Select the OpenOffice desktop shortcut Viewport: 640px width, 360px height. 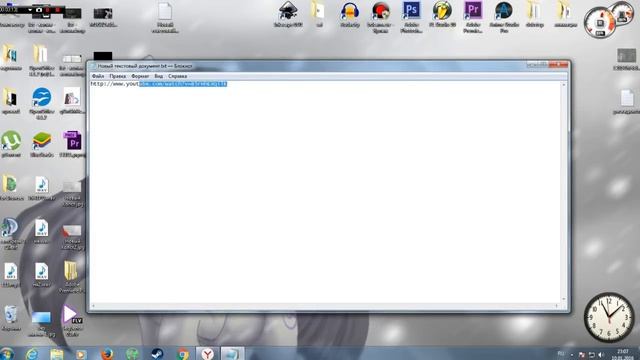pyautogui.click(x=42, y=103)
